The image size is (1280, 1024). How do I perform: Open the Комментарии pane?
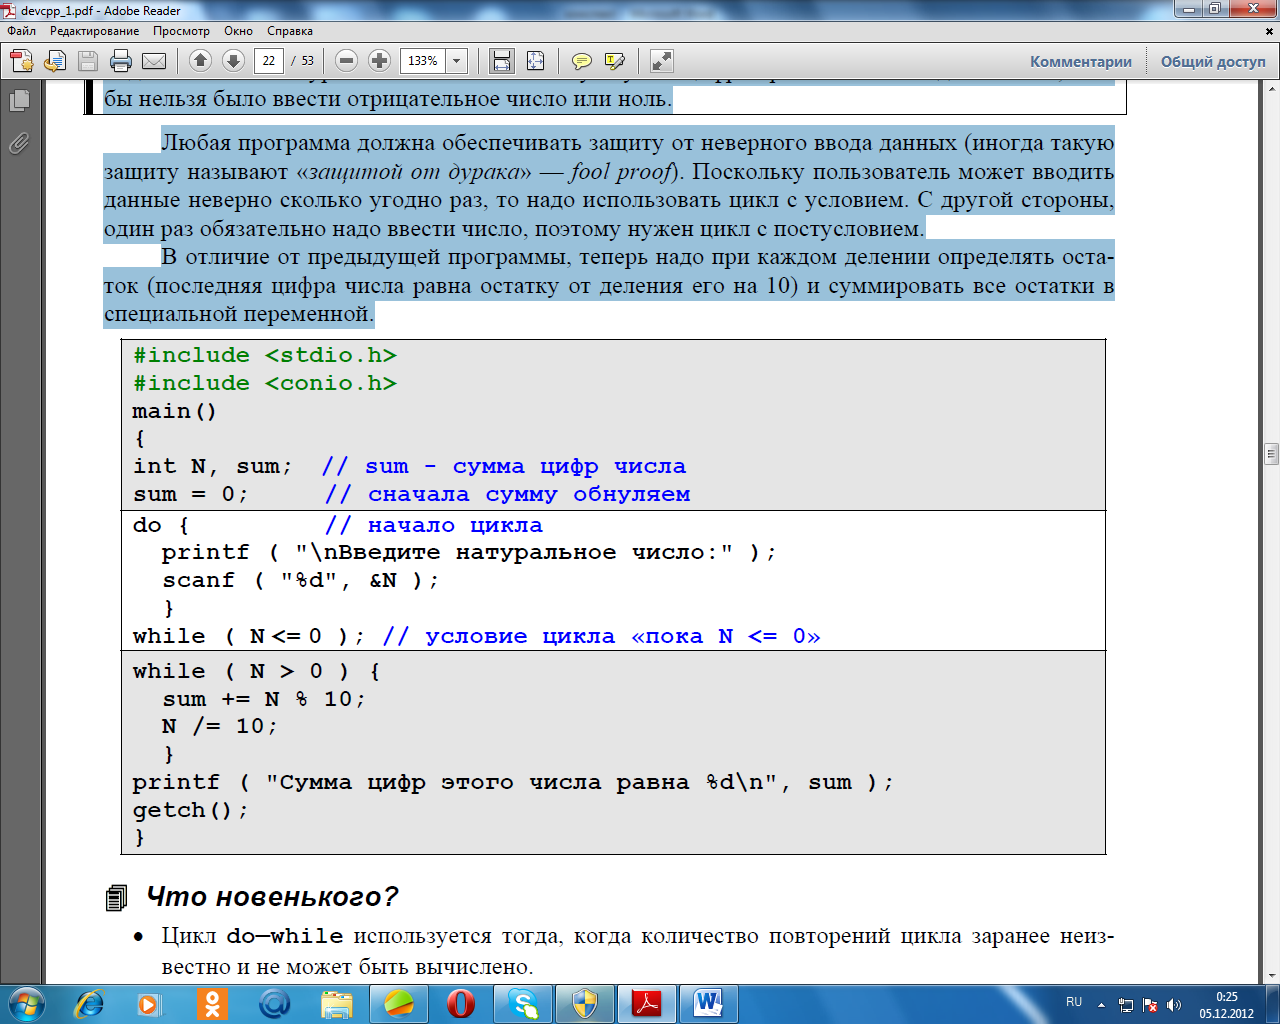[1080, 61]
